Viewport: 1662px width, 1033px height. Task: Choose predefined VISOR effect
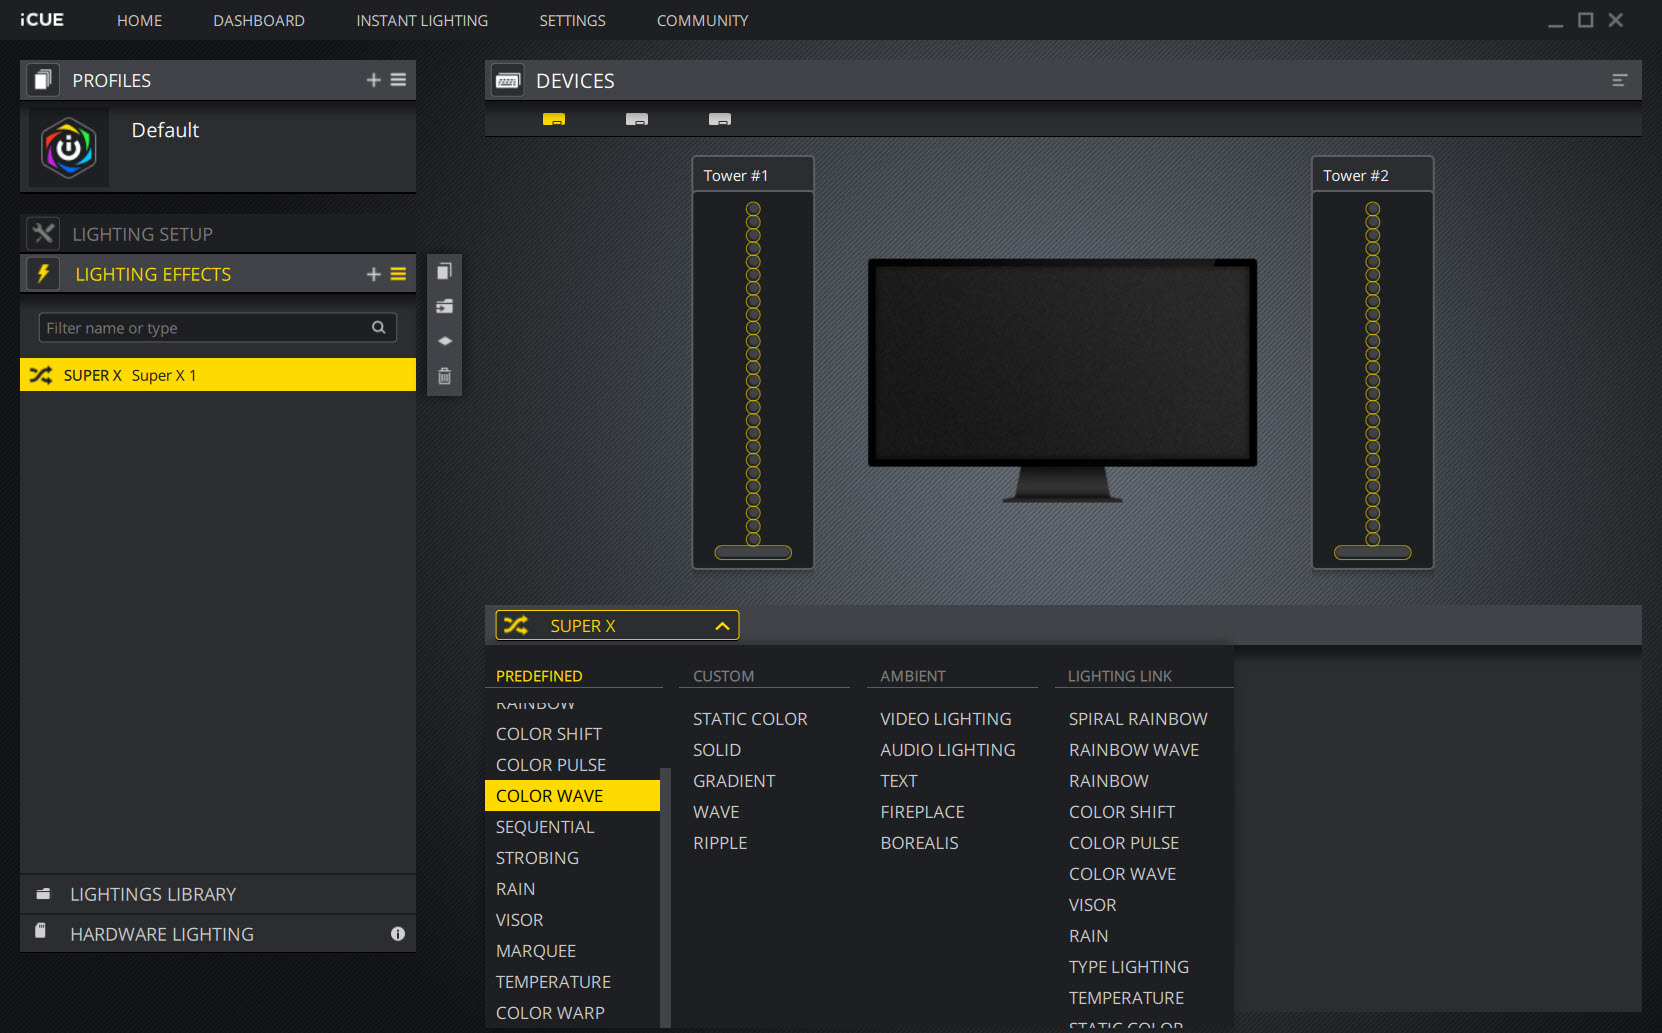point(520,920)
